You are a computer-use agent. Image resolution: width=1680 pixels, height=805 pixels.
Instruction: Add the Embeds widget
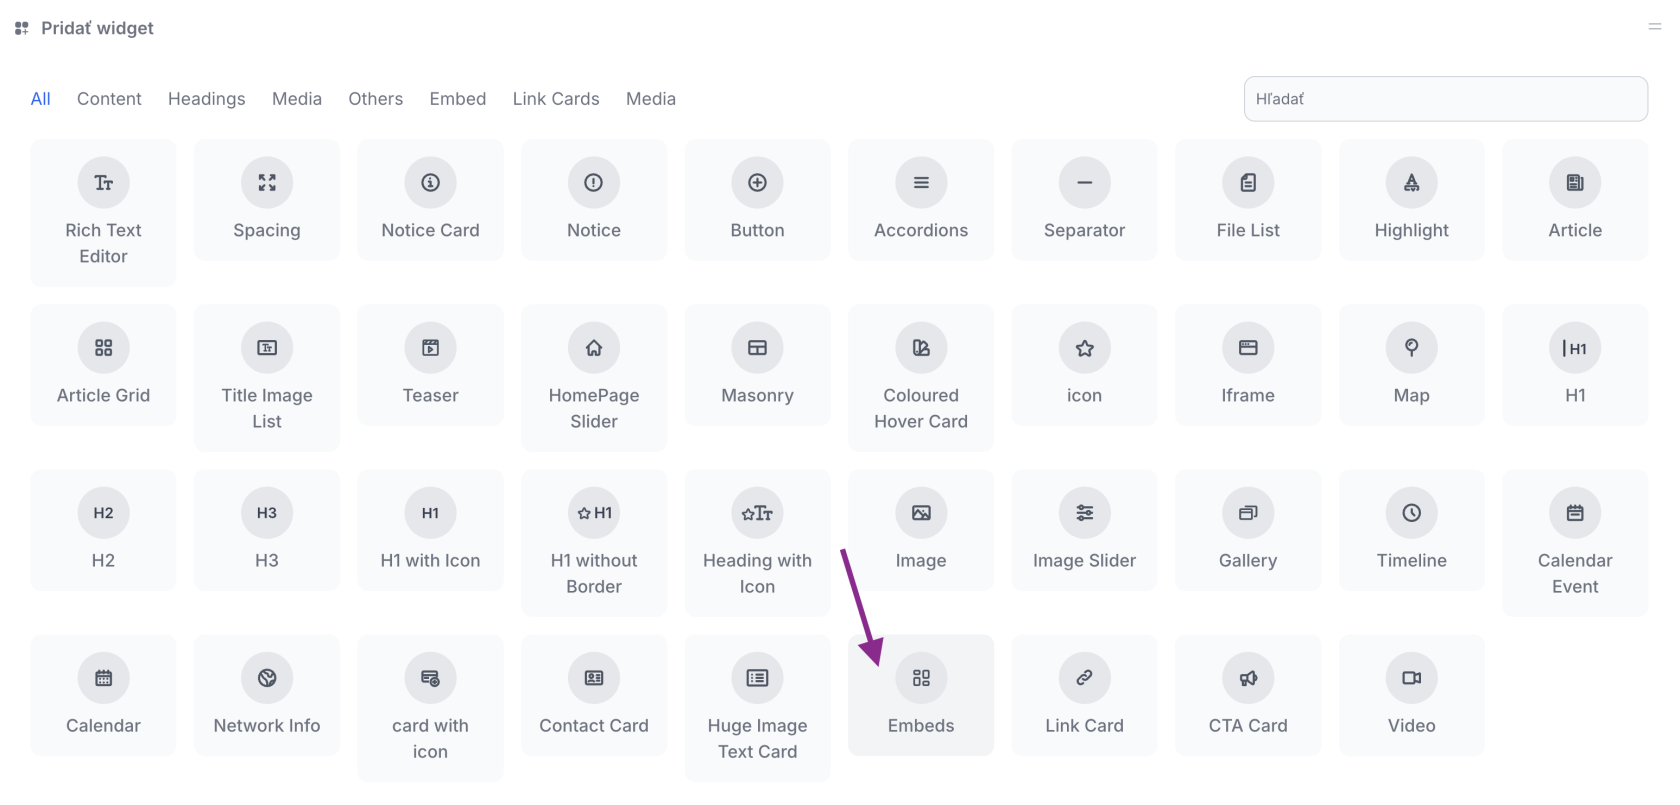point(921,695)
